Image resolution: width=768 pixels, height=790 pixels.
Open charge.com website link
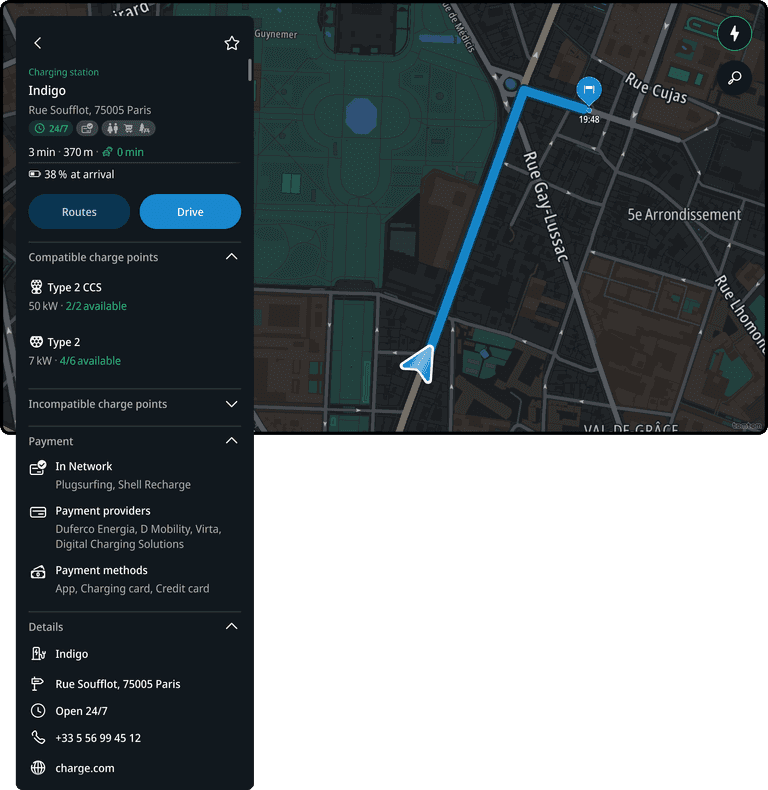click(x=85, y=768)
